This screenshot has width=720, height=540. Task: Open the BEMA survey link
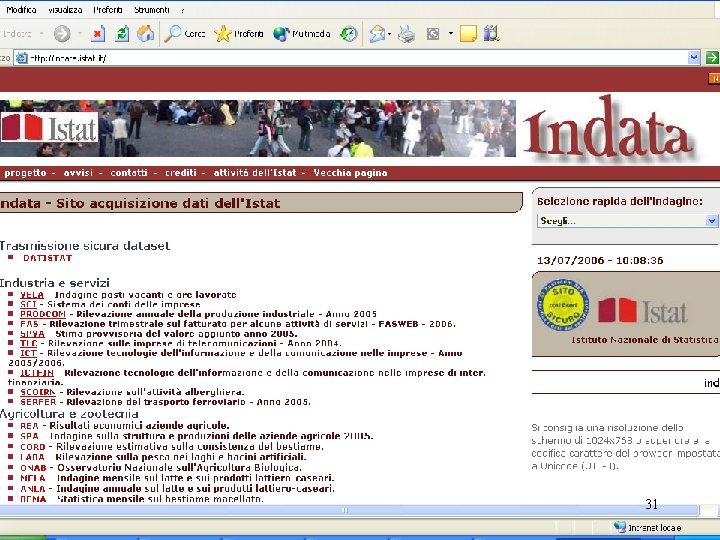pyautogui.click(x=33, y=499)
